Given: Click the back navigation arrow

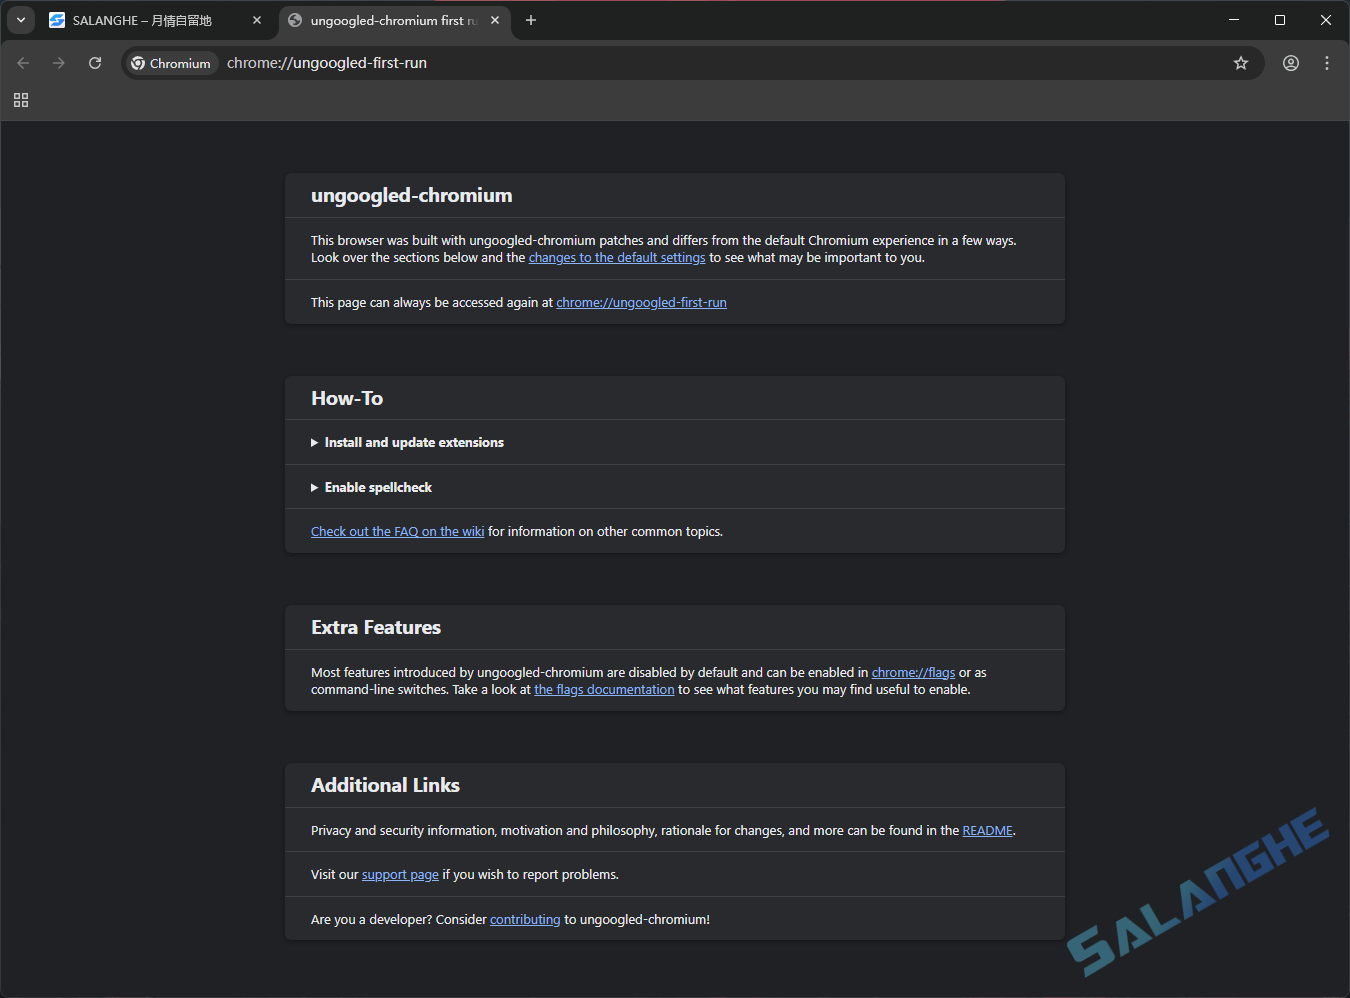Looking at the screenshot, I should tap(23, 63).
